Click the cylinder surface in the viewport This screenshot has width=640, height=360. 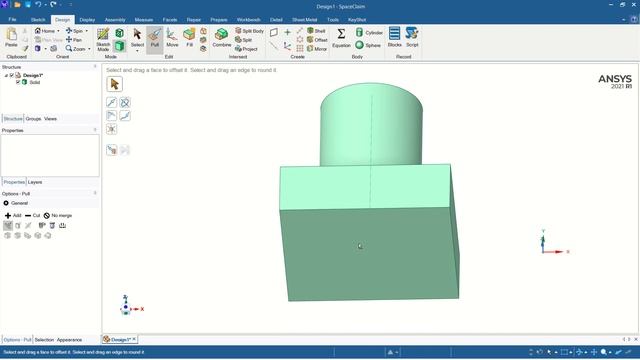coord(371,124)
